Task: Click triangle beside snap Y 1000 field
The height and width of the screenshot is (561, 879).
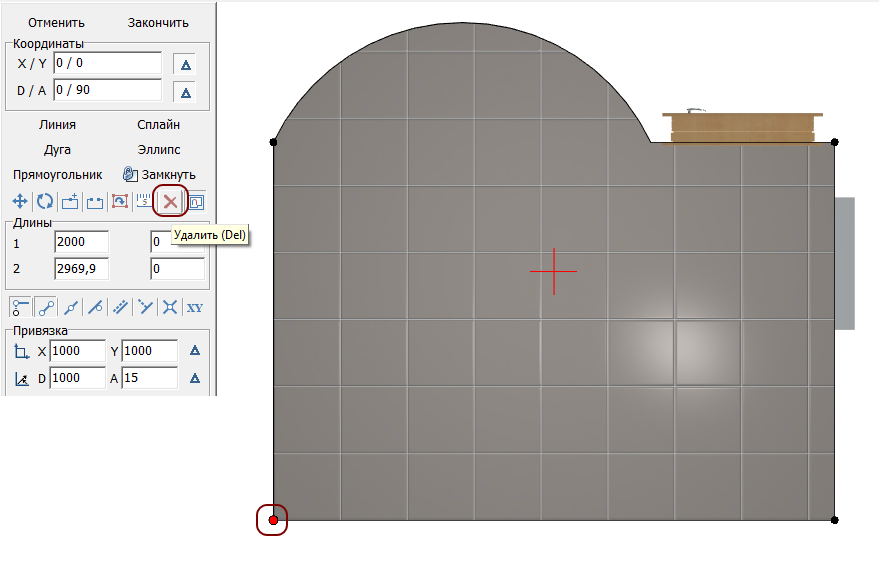Action: click(x=196, y=351)
